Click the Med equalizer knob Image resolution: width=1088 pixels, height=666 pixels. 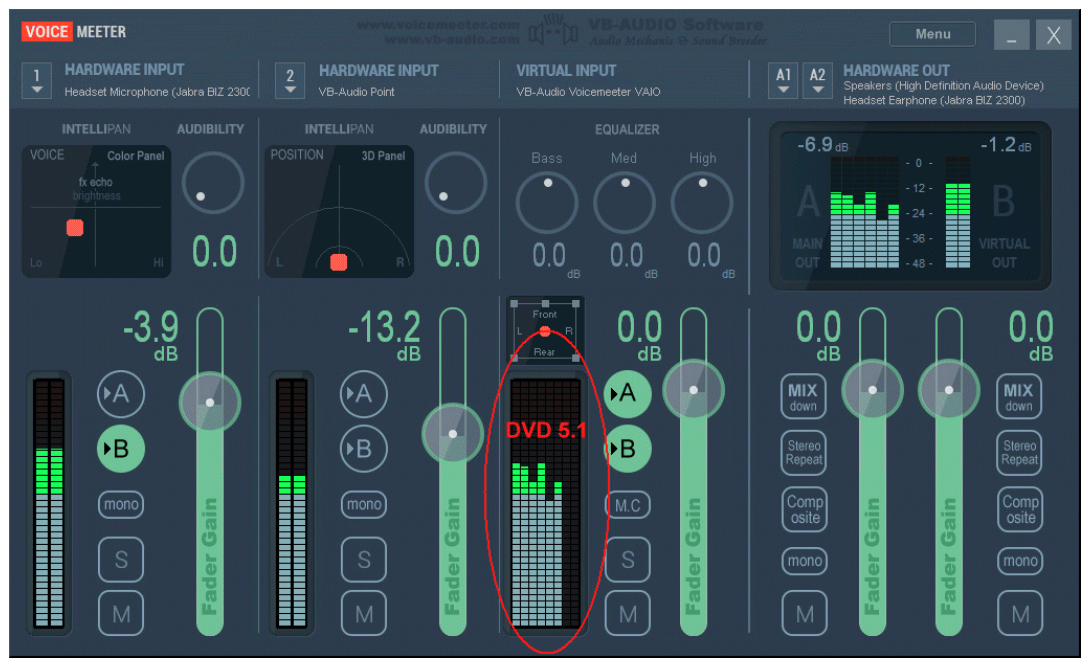(624, 203)
